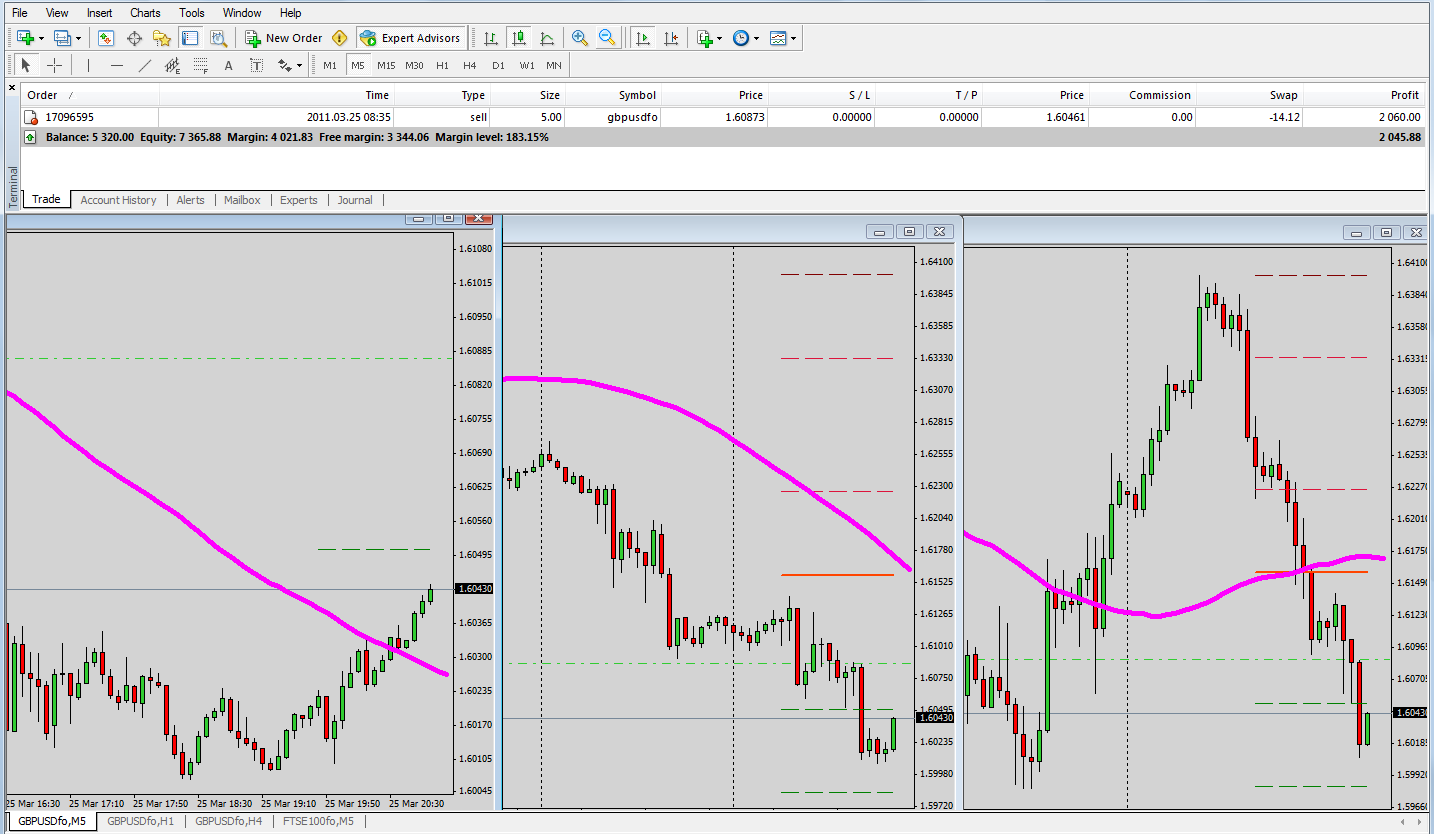Open the New Chart toolbar icon
Screen dimensions: 1434x834
click(x=25, y=38)
